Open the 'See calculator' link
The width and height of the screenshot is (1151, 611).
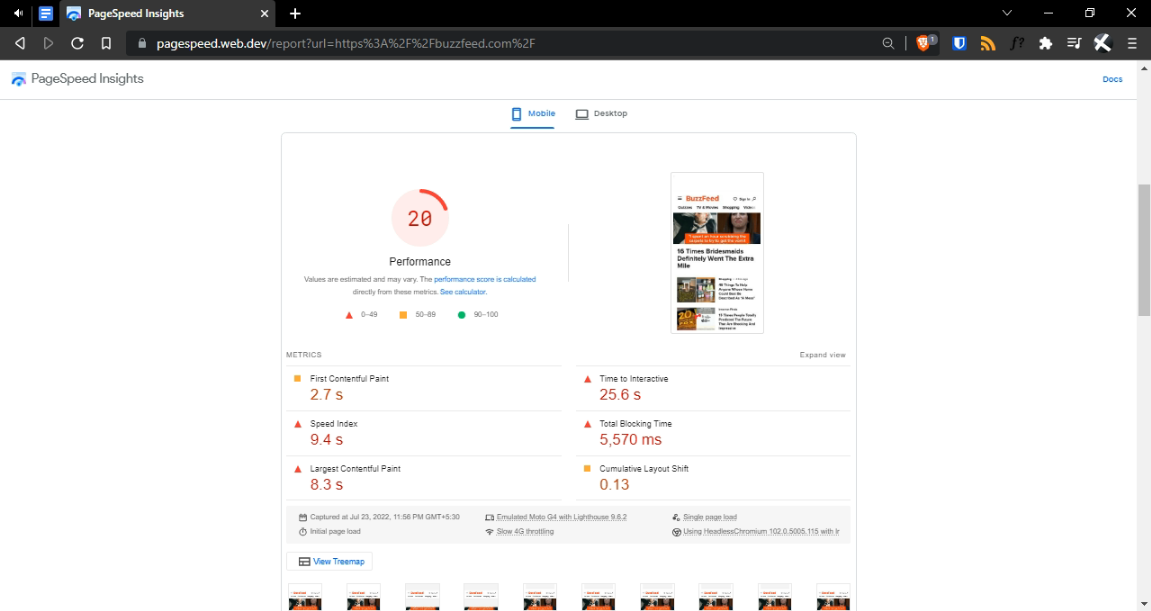[x=463, y=292]
